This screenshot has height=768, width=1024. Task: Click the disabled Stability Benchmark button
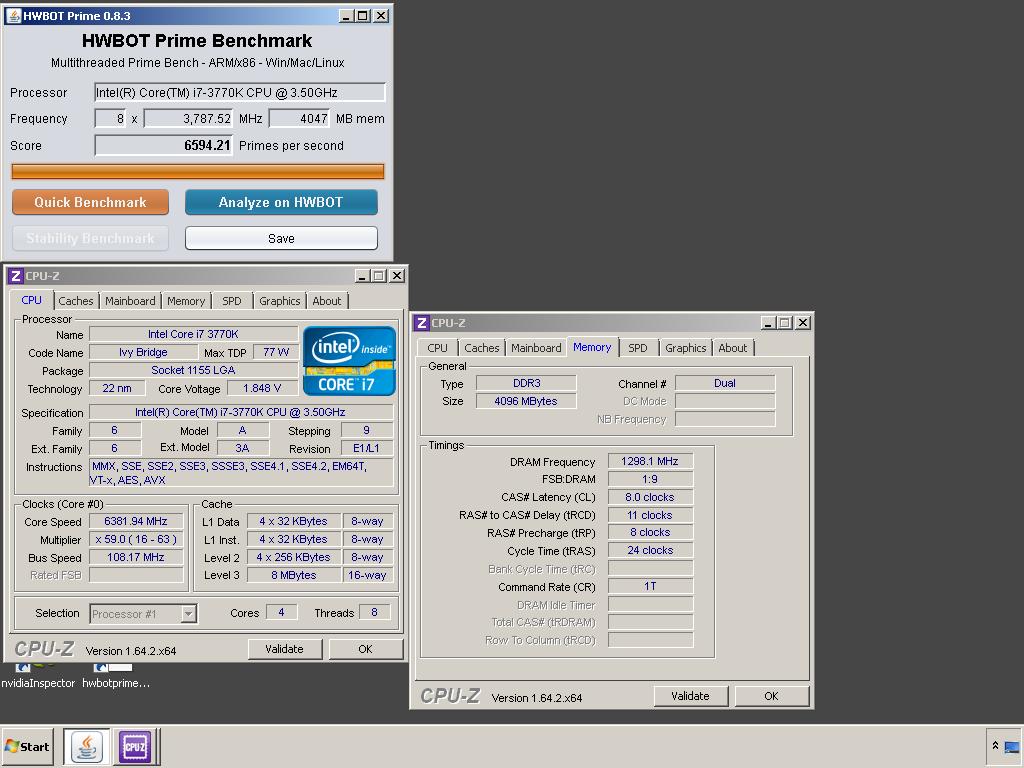(x=90, y=238)
